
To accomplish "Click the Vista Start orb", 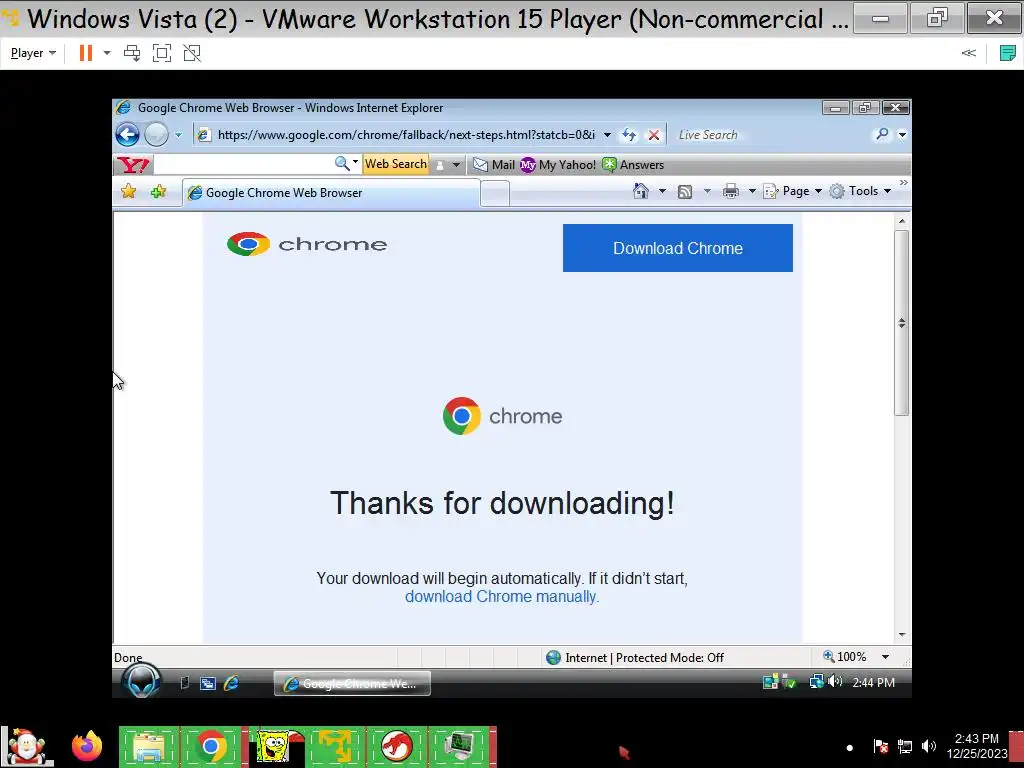I will click(142, 681).
